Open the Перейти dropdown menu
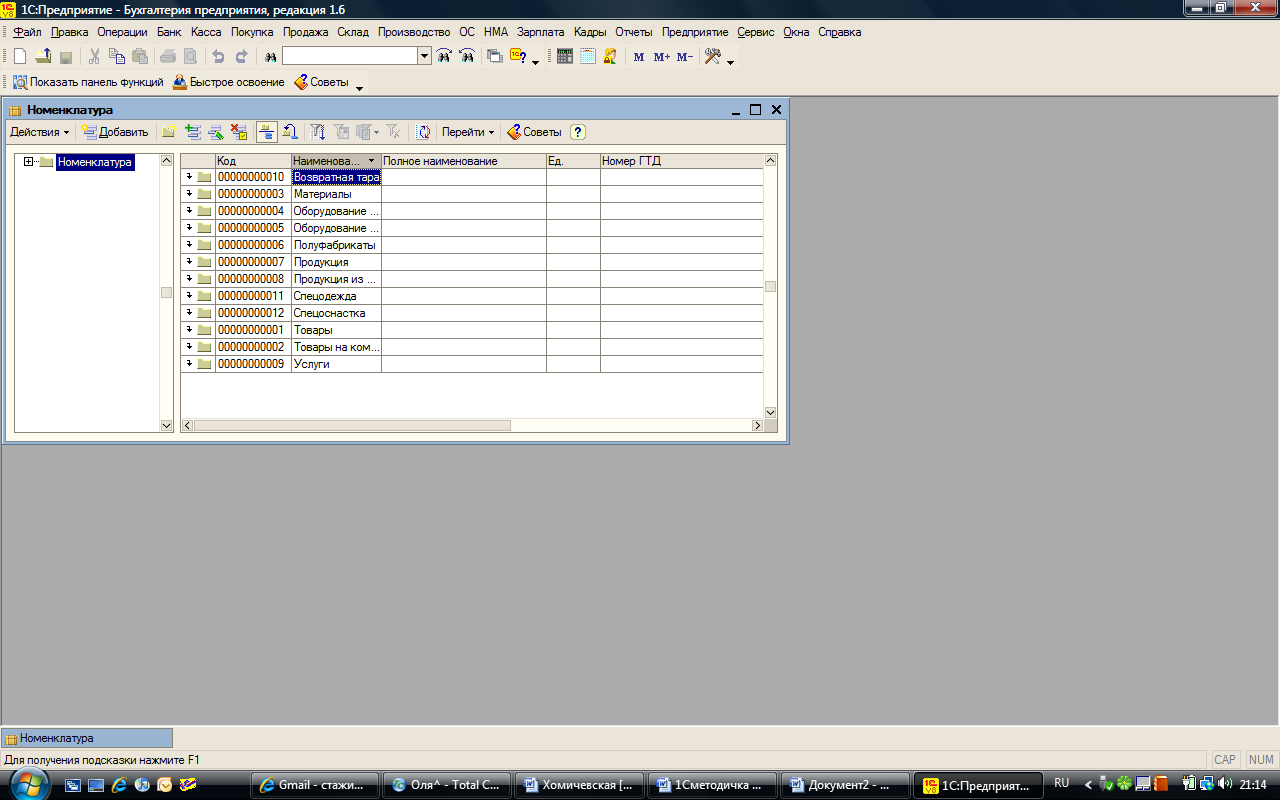 click(468, 132)
